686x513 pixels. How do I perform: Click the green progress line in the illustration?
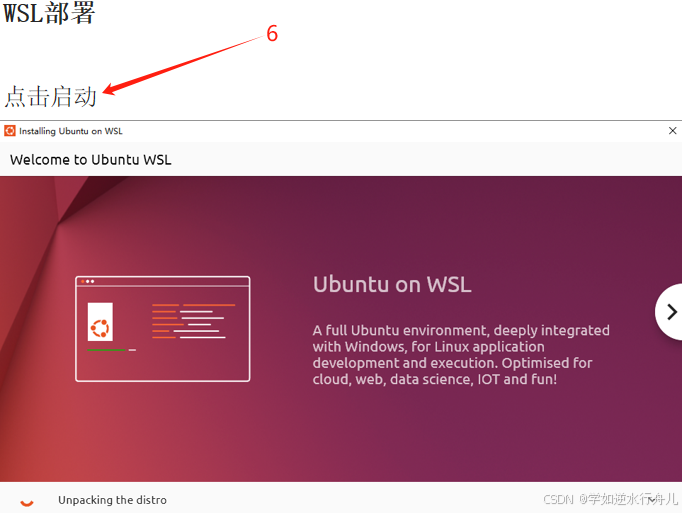(x=106, y=350)
